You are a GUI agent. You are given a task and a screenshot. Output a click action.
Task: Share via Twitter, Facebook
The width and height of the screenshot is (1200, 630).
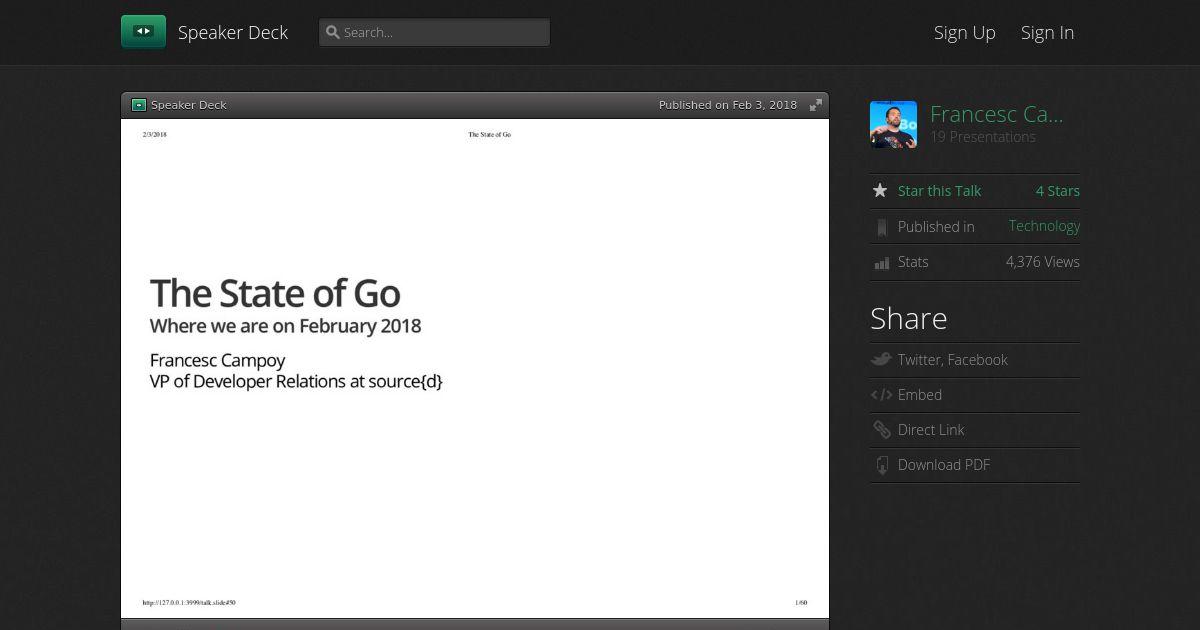[953, 360]
